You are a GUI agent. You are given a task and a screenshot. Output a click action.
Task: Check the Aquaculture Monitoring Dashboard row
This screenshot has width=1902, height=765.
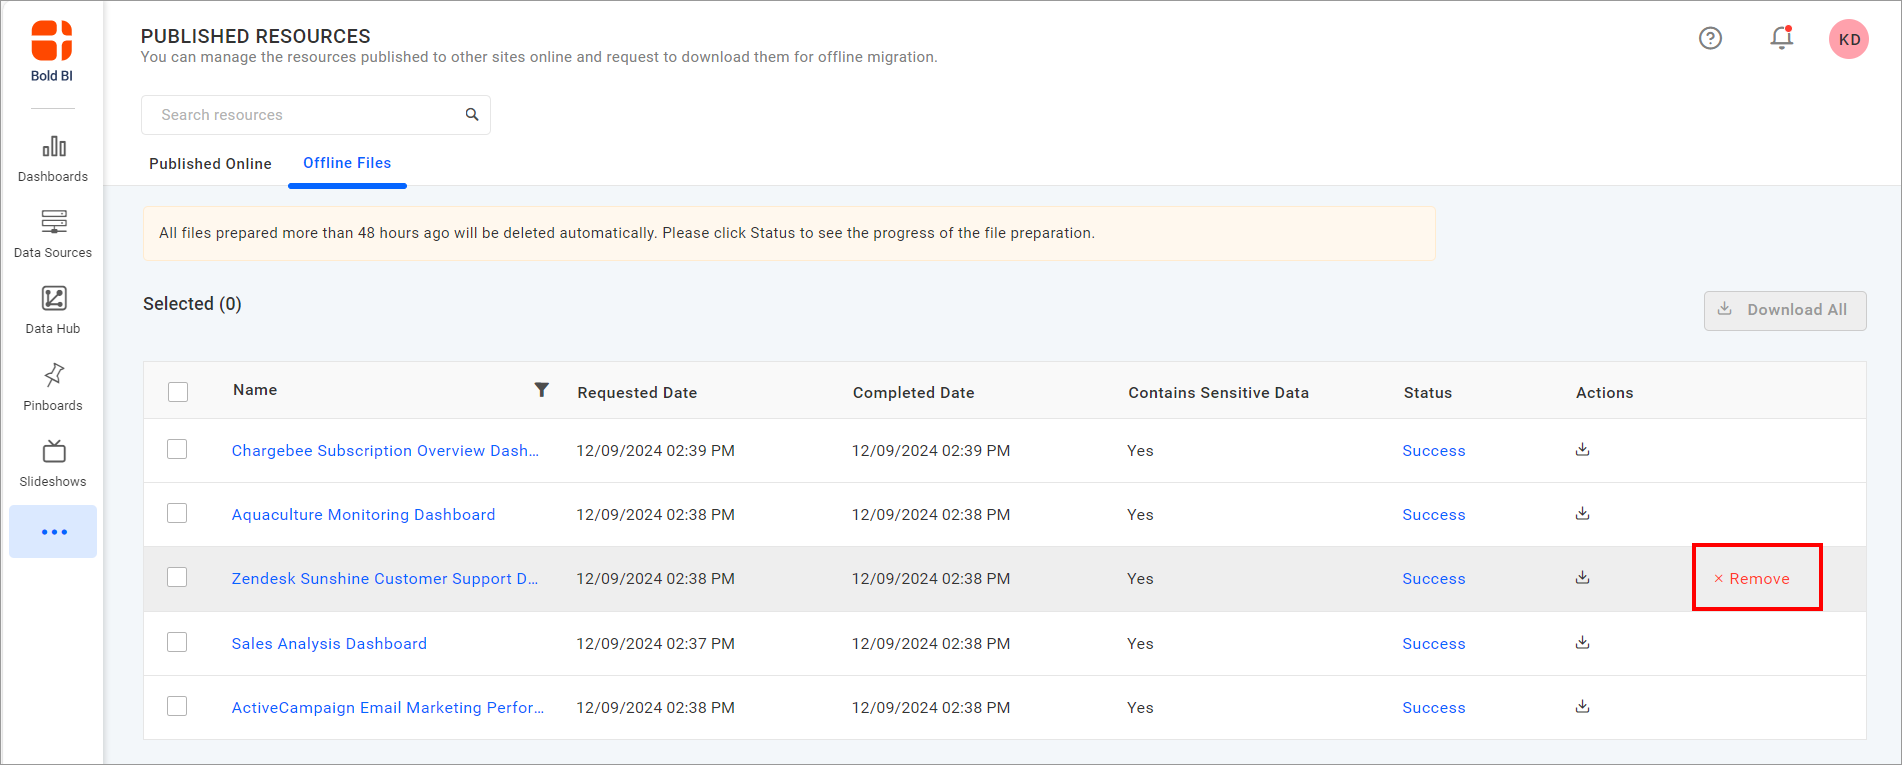(x=177, y=513)
